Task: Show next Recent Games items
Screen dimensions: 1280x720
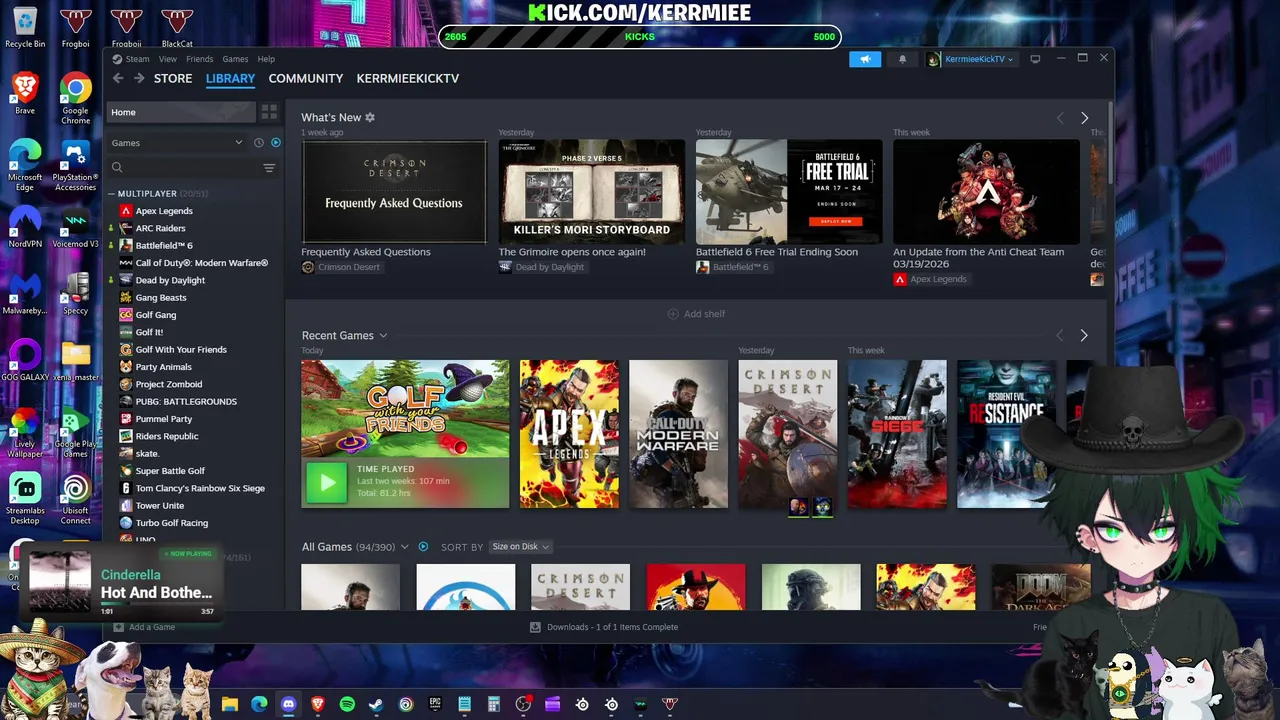Action: 1084,335
